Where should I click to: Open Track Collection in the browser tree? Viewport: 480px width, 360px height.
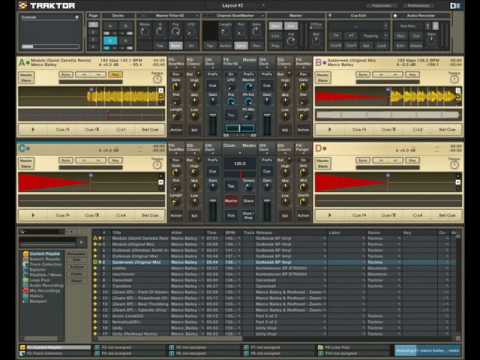click(43, 264)
